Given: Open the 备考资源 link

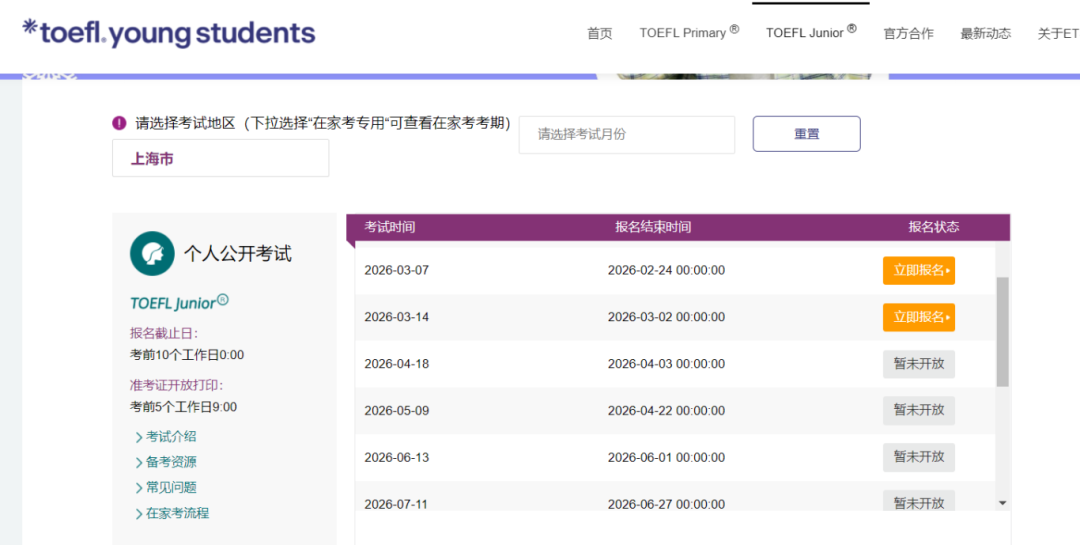Looking at the screenshot, I should pos(171,462).
